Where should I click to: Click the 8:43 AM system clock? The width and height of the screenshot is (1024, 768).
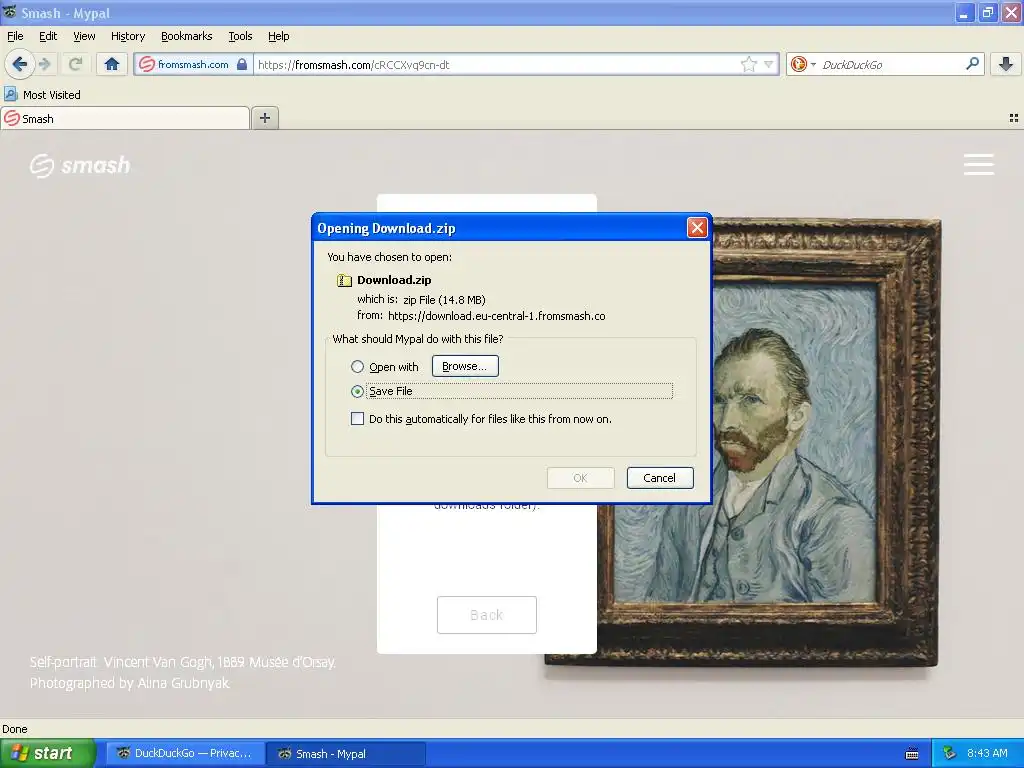point(987,753)
